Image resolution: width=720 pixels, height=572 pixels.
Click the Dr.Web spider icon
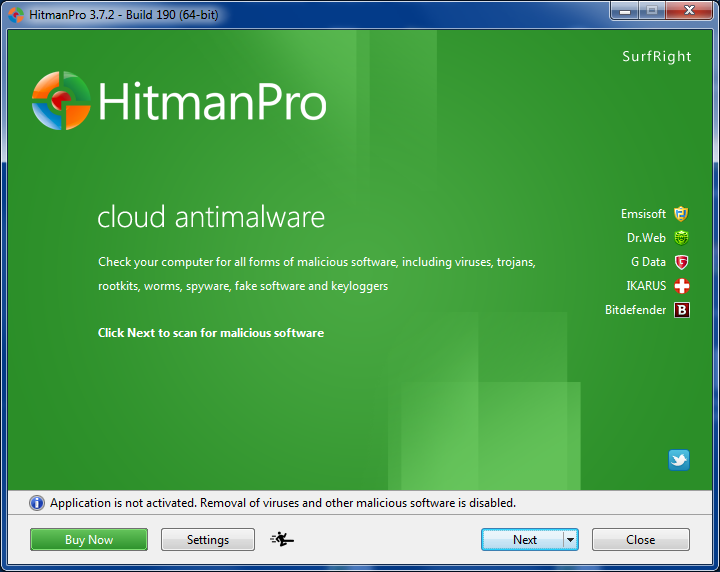point(681,238)
